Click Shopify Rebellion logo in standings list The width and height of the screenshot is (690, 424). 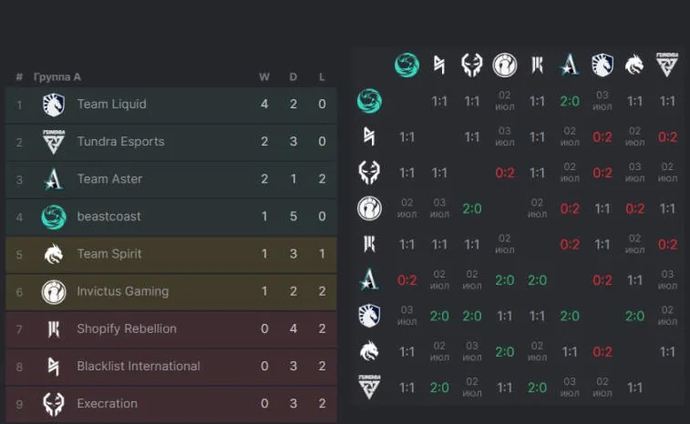[x=53, y=329]
